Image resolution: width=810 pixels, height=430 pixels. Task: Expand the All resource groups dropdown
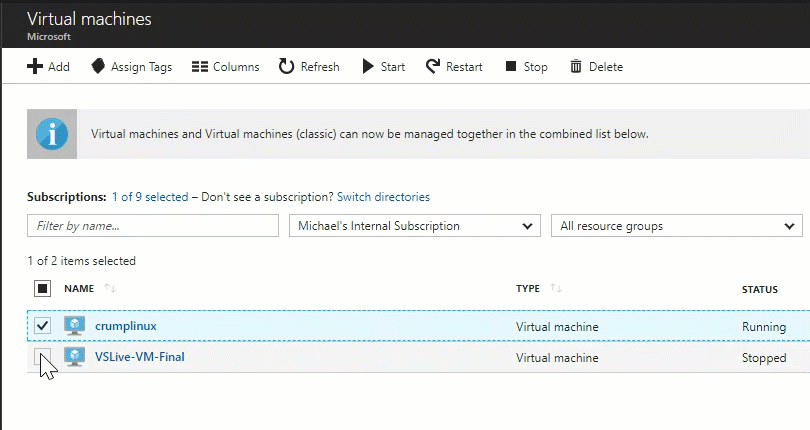(676, 226)
